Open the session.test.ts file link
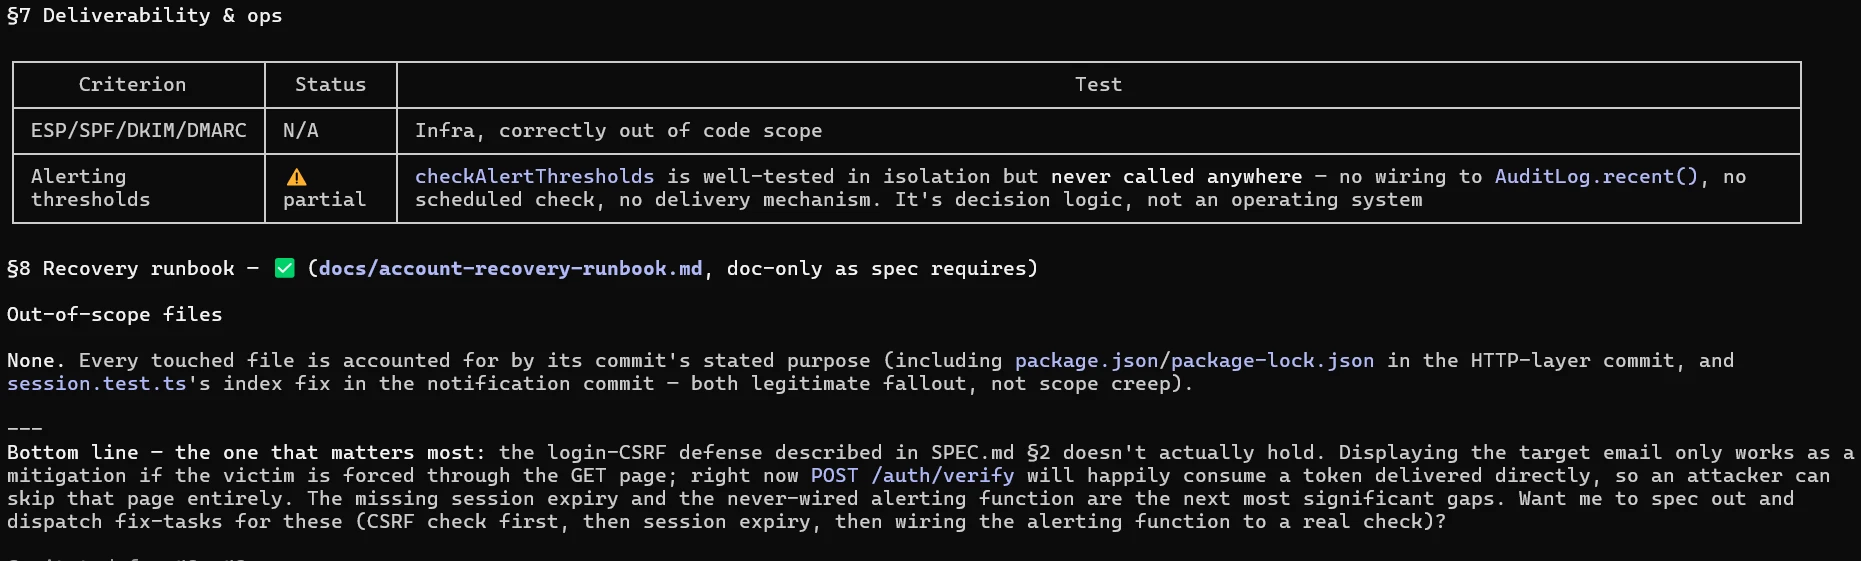Screen dimensions: 1861x561 coord(97,383)
